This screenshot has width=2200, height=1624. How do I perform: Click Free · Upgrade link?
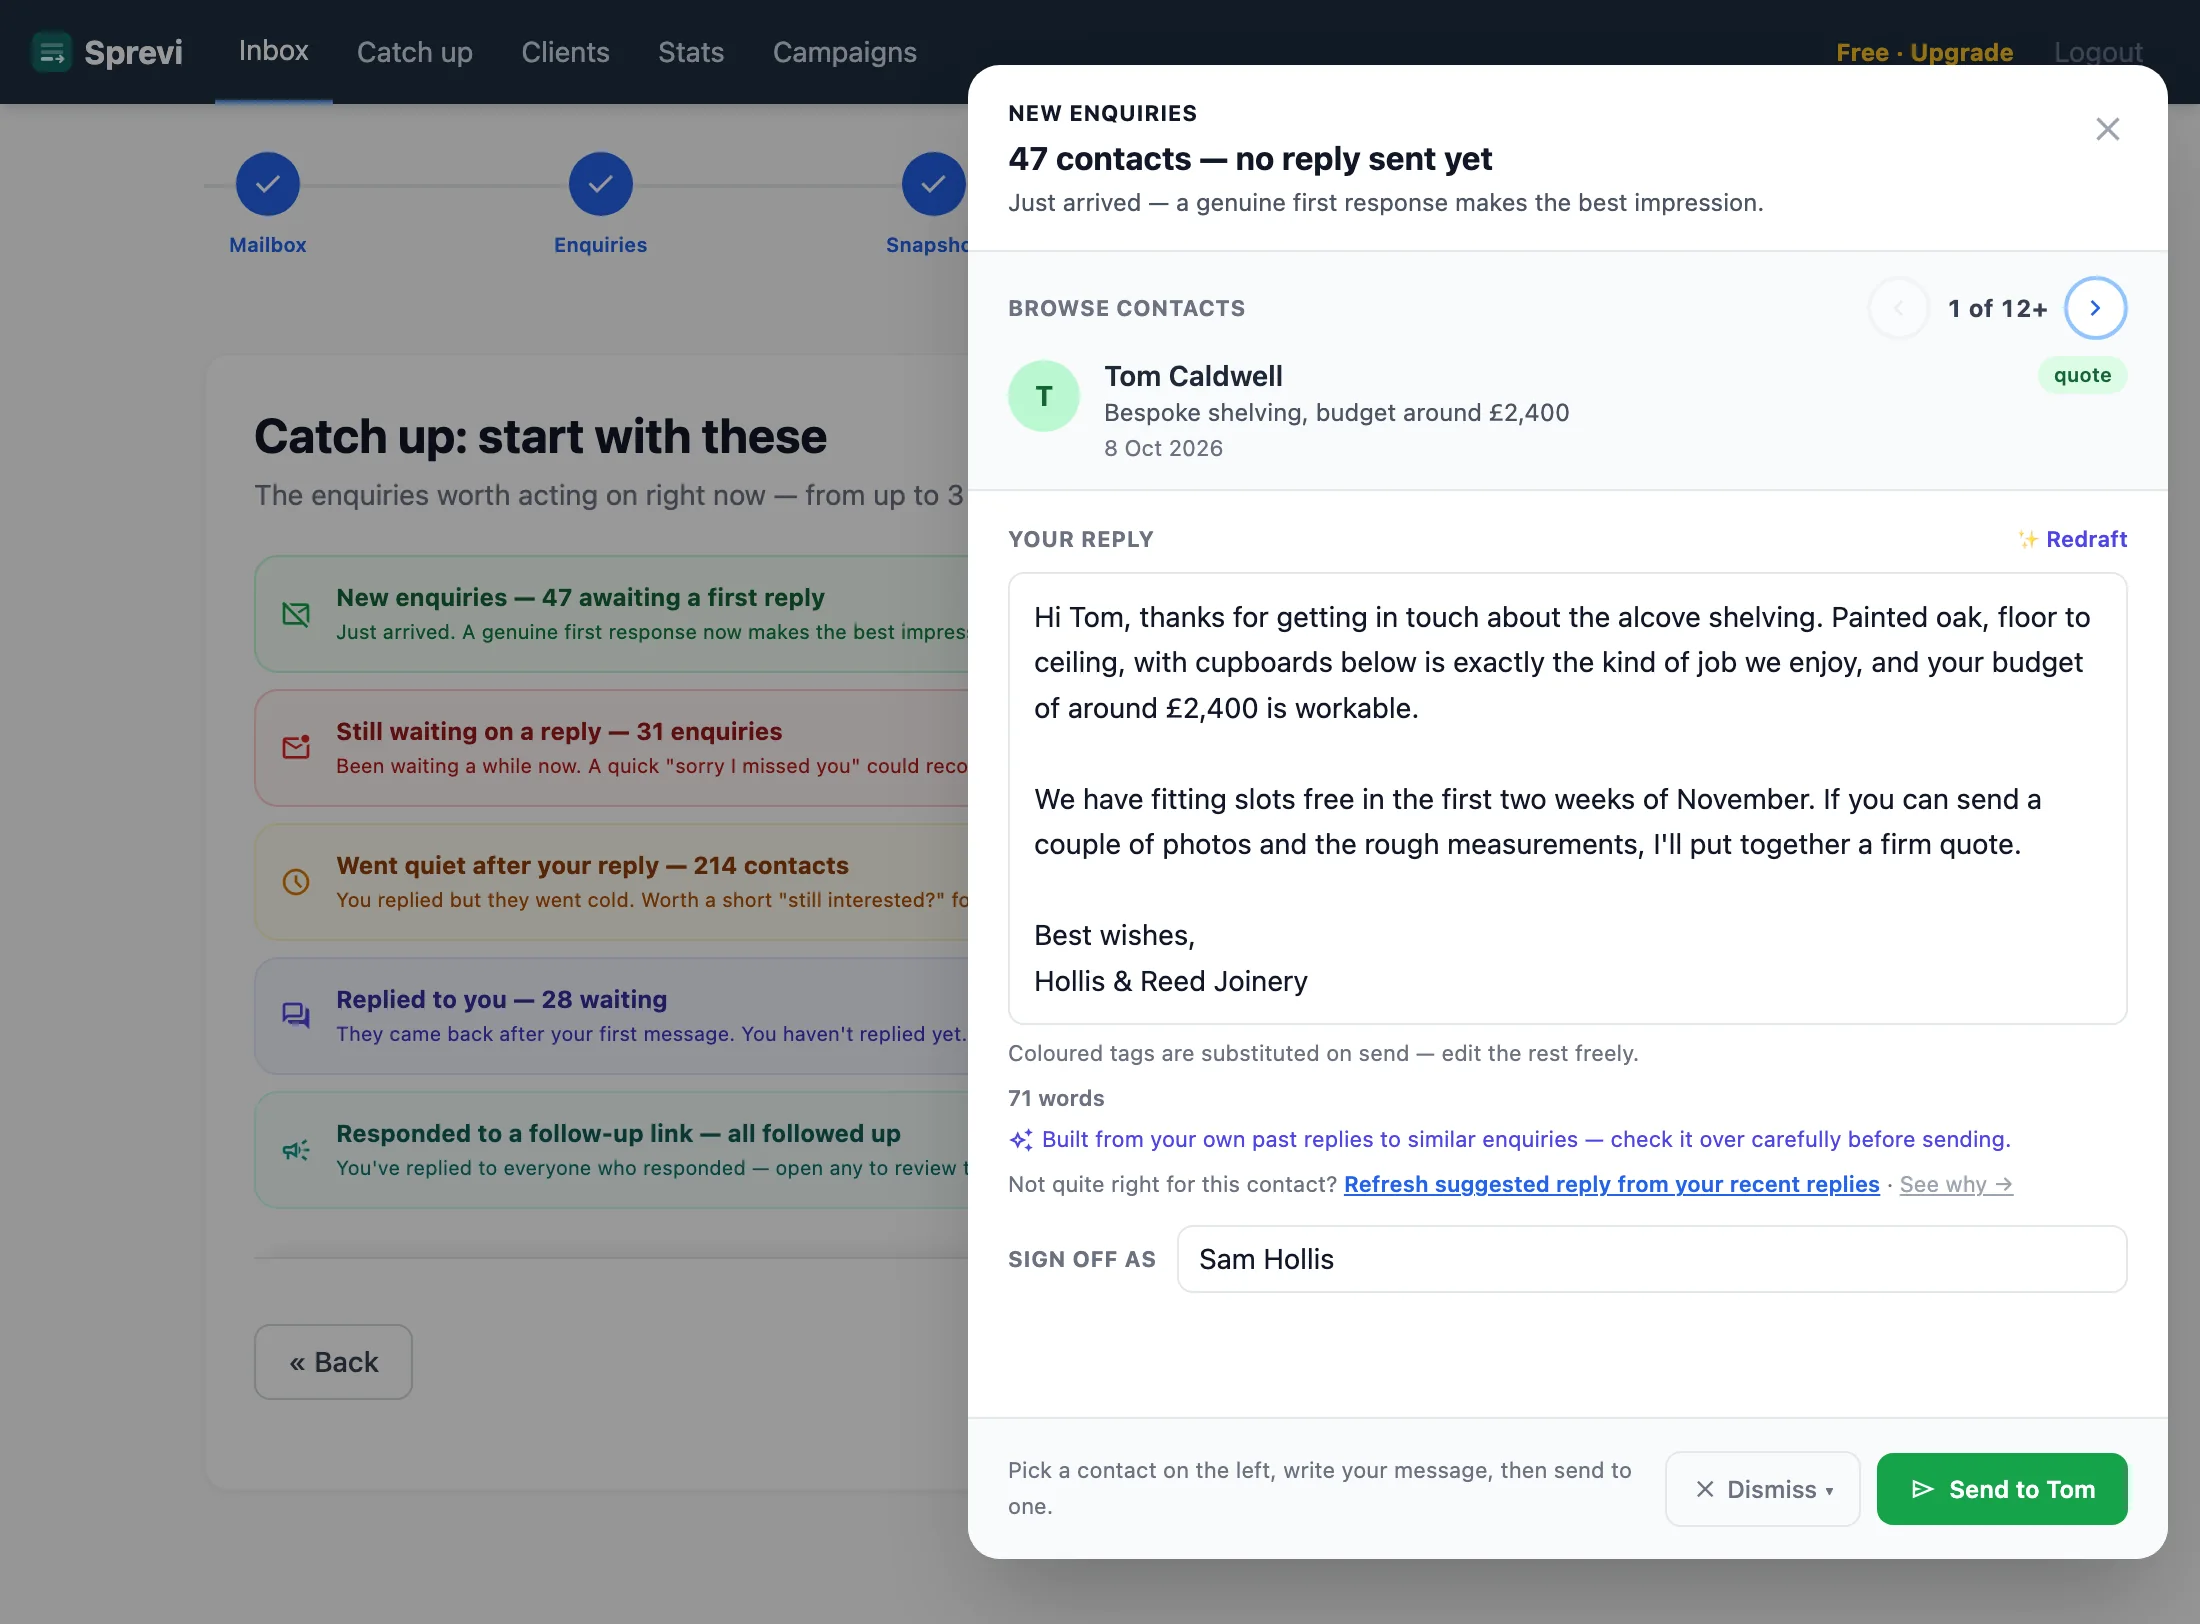click(x=1925, y=52)
